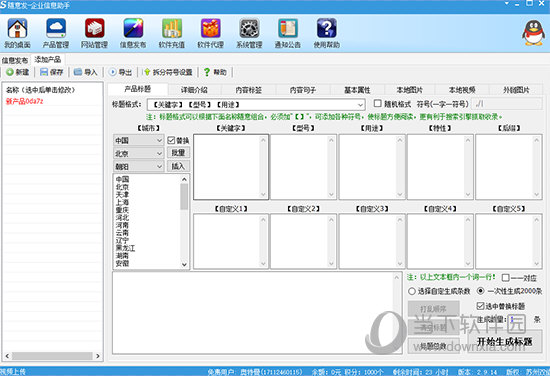This screenshot has width=550, height=376.
Task: Open 内容句子 tab
Action: (x=303, y=90)
